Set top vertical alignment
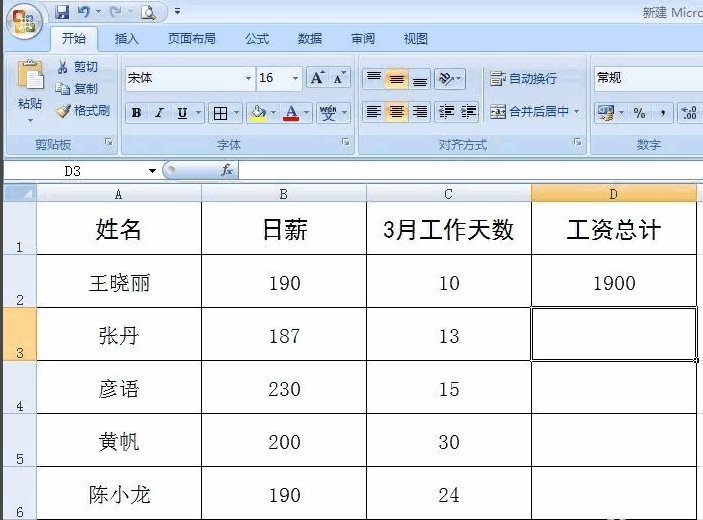The width and height of the screenshot is (703, 520). pyautogui.click(x=373, y=78)
